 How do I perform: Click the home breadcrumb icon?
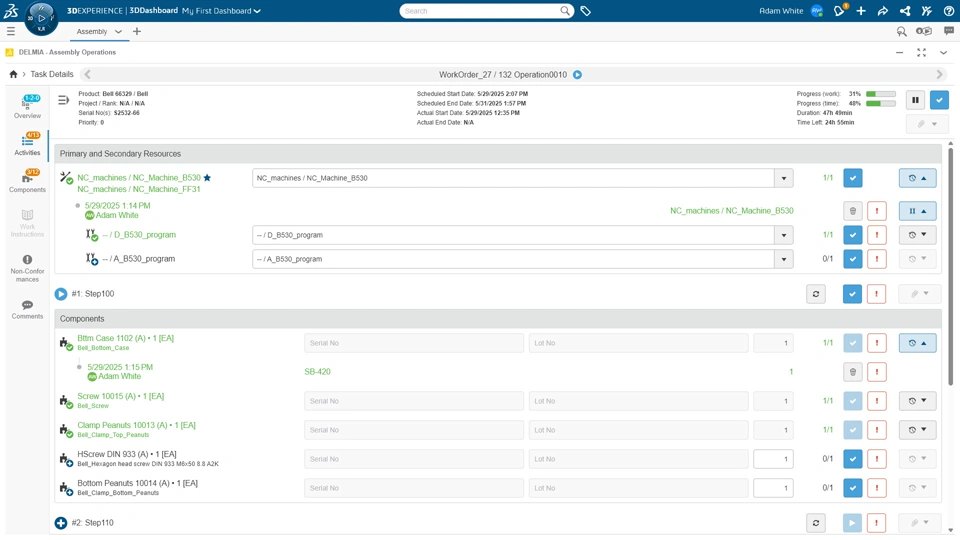click(13, 74)
